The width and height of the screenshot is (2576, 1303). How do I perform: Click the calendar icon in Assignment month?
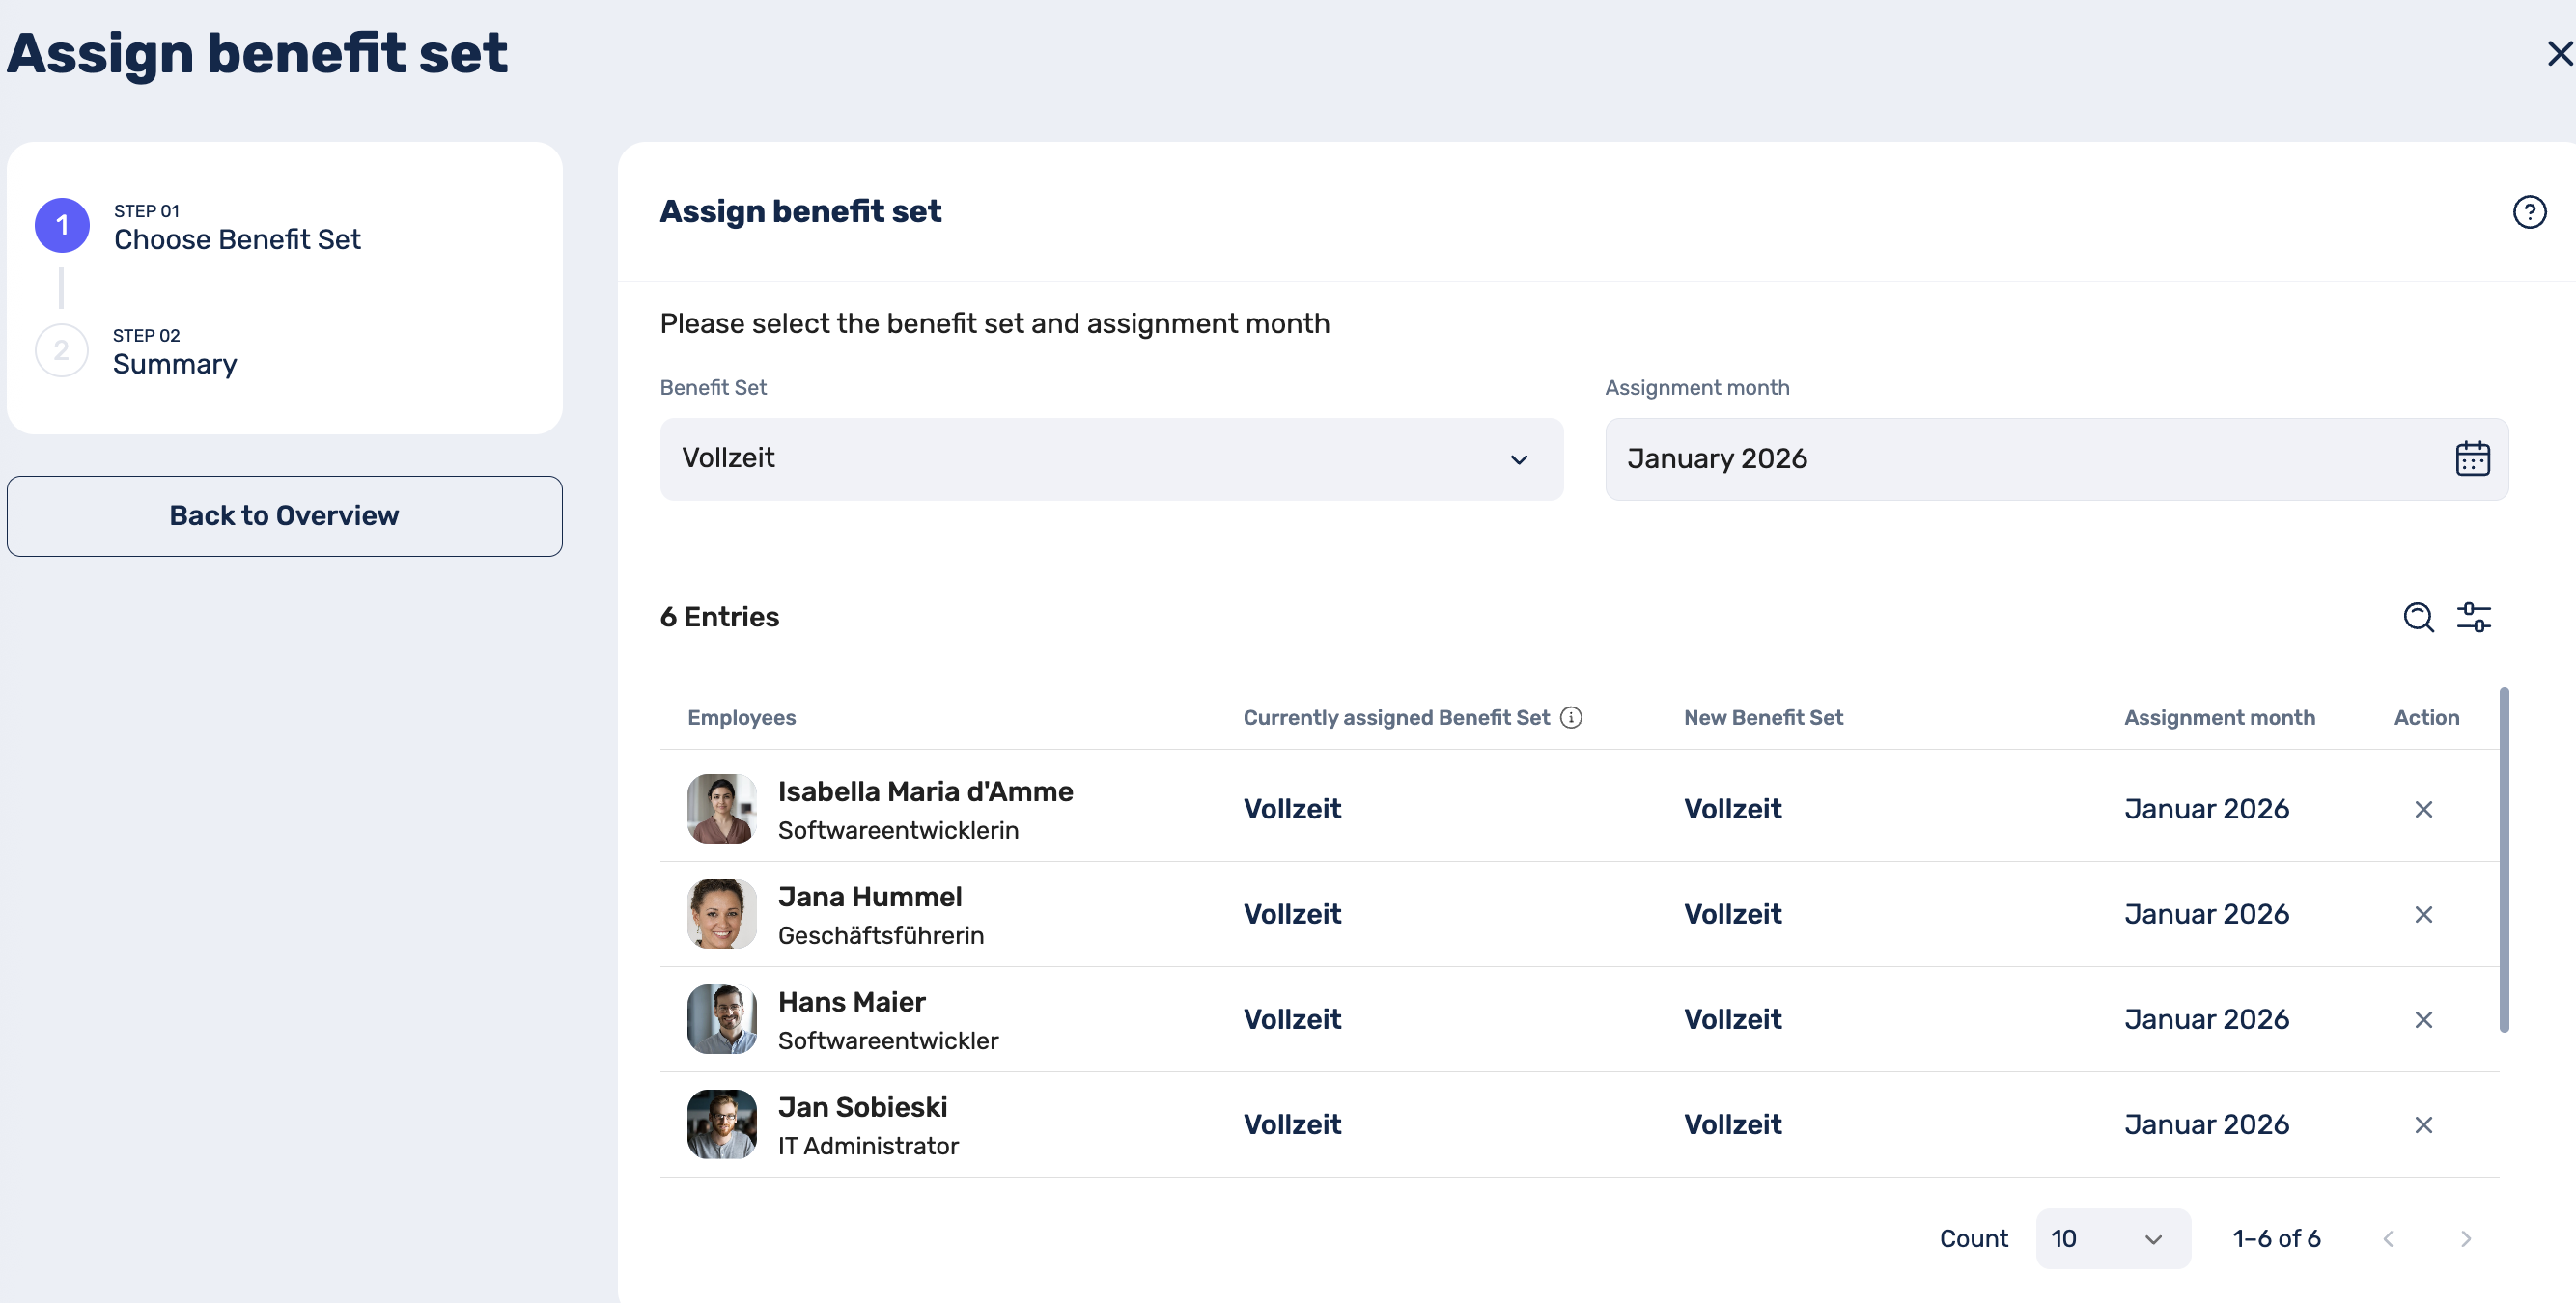(x=2471, y=459)
